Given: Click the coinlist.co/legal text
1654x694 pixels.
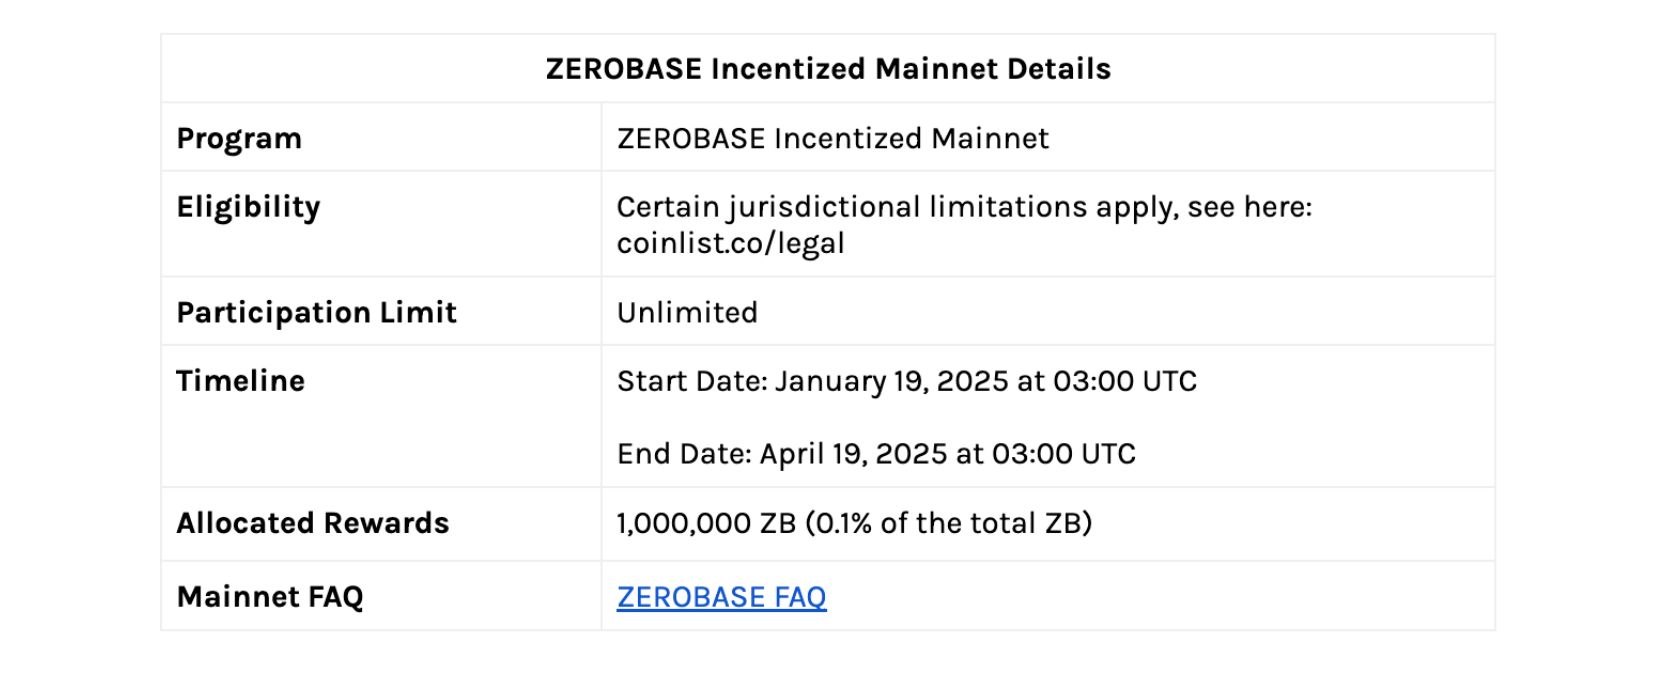Looking at the screenshot, I should 731,243.
